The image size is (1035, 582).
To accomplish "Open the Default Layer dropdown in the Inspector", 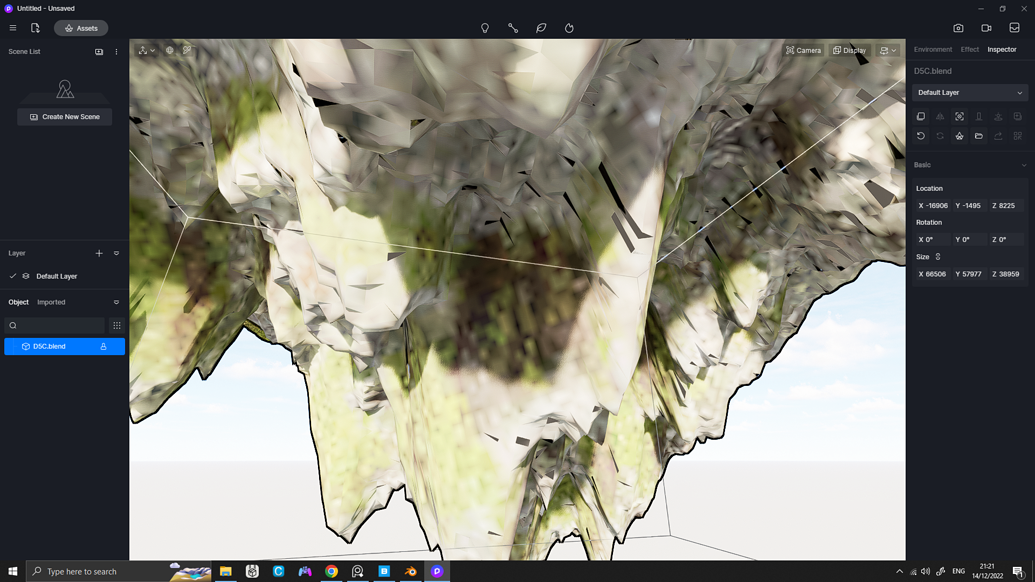I will [x=969, y=92].
